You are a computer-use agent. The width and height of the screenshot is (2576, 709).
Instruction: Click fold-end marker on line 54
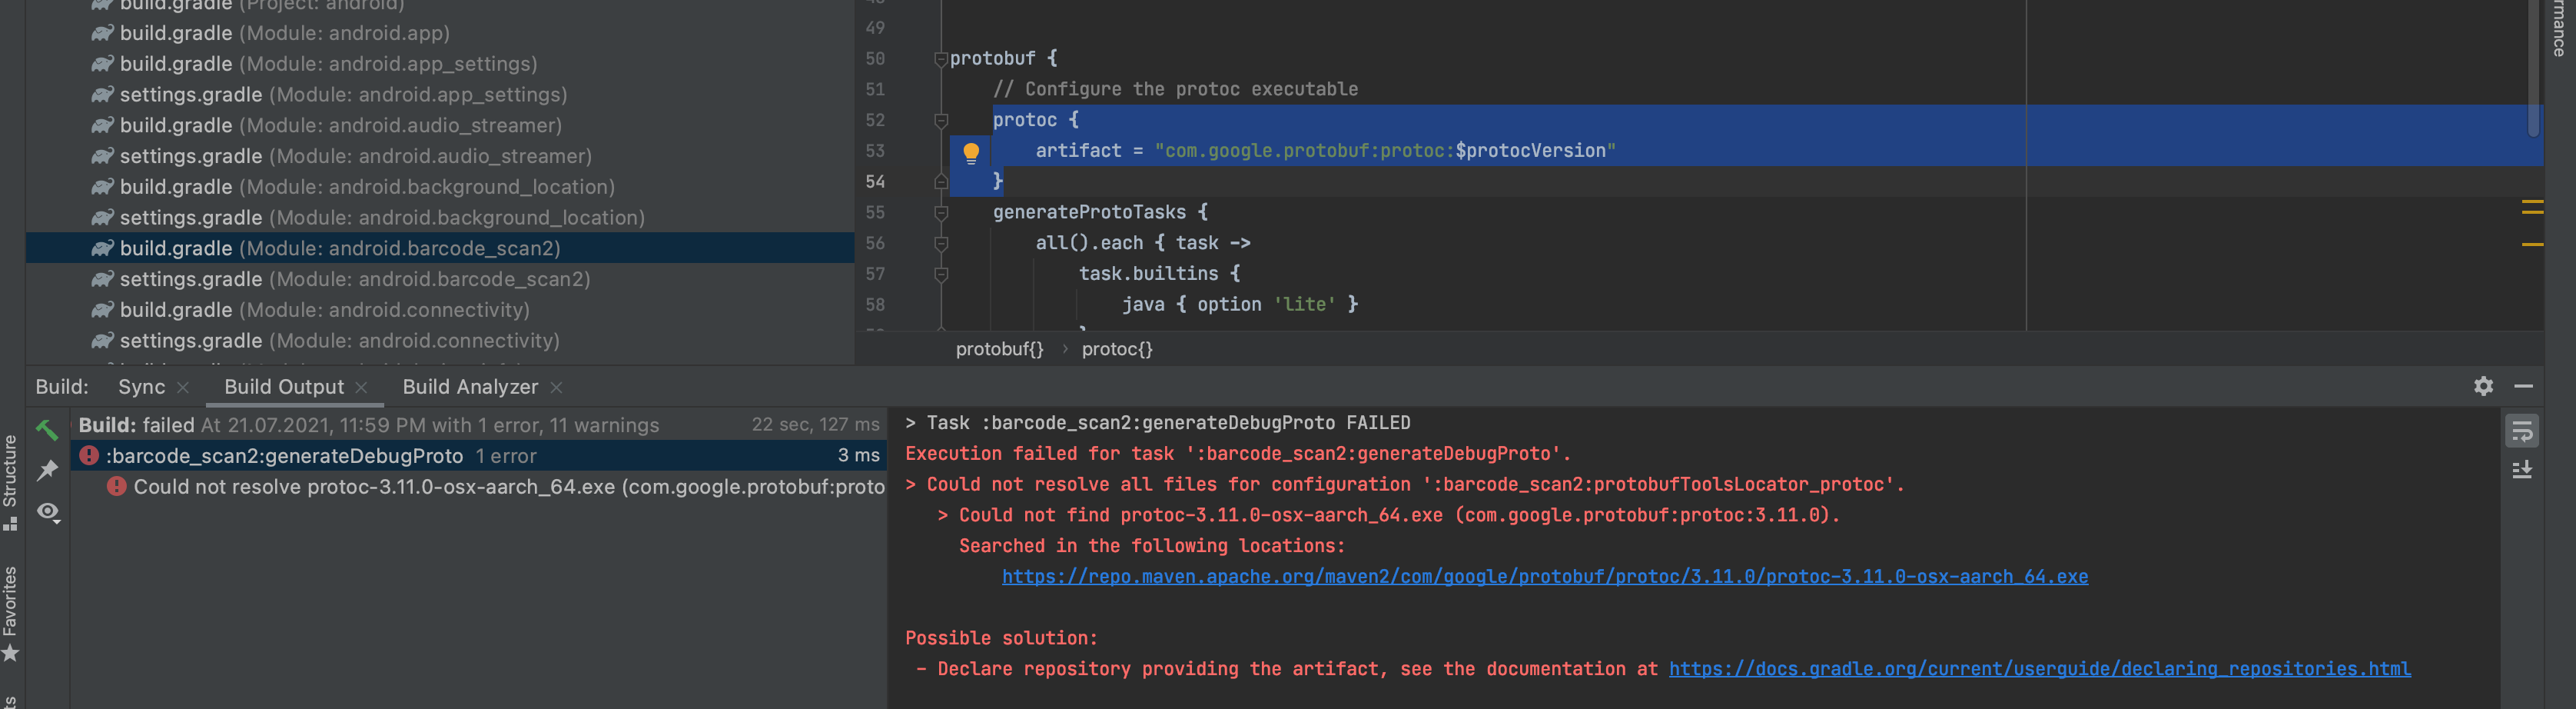point(940,182)
